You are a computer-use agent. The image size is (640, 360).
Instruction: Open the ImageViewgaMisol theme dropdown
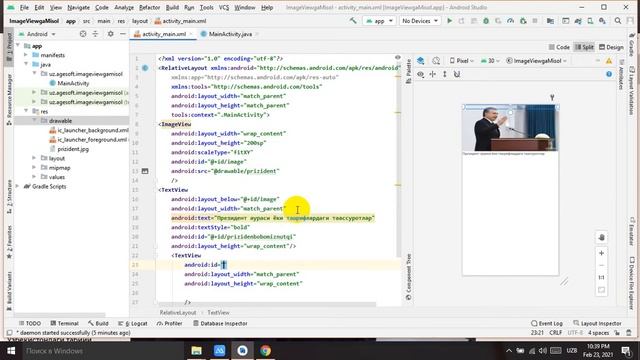click(x=536, y=61)
